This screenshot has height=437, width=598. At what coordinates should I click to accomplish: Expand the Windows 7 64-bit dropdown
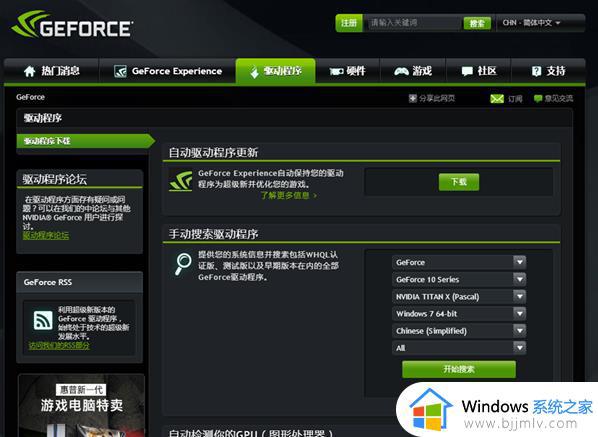(459, 314)
